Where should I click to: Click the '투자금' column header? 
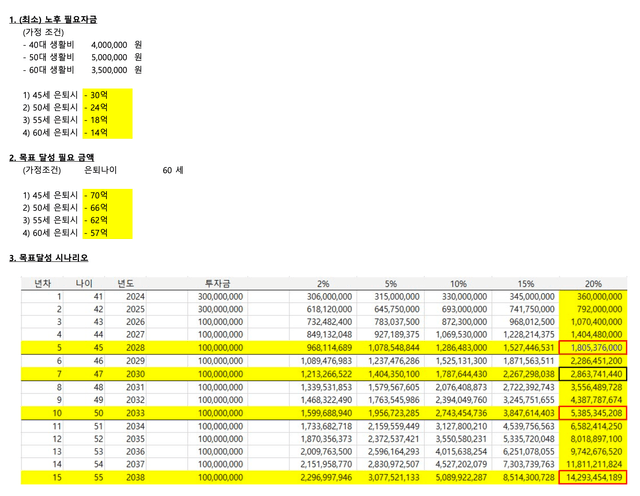point(218,283)
